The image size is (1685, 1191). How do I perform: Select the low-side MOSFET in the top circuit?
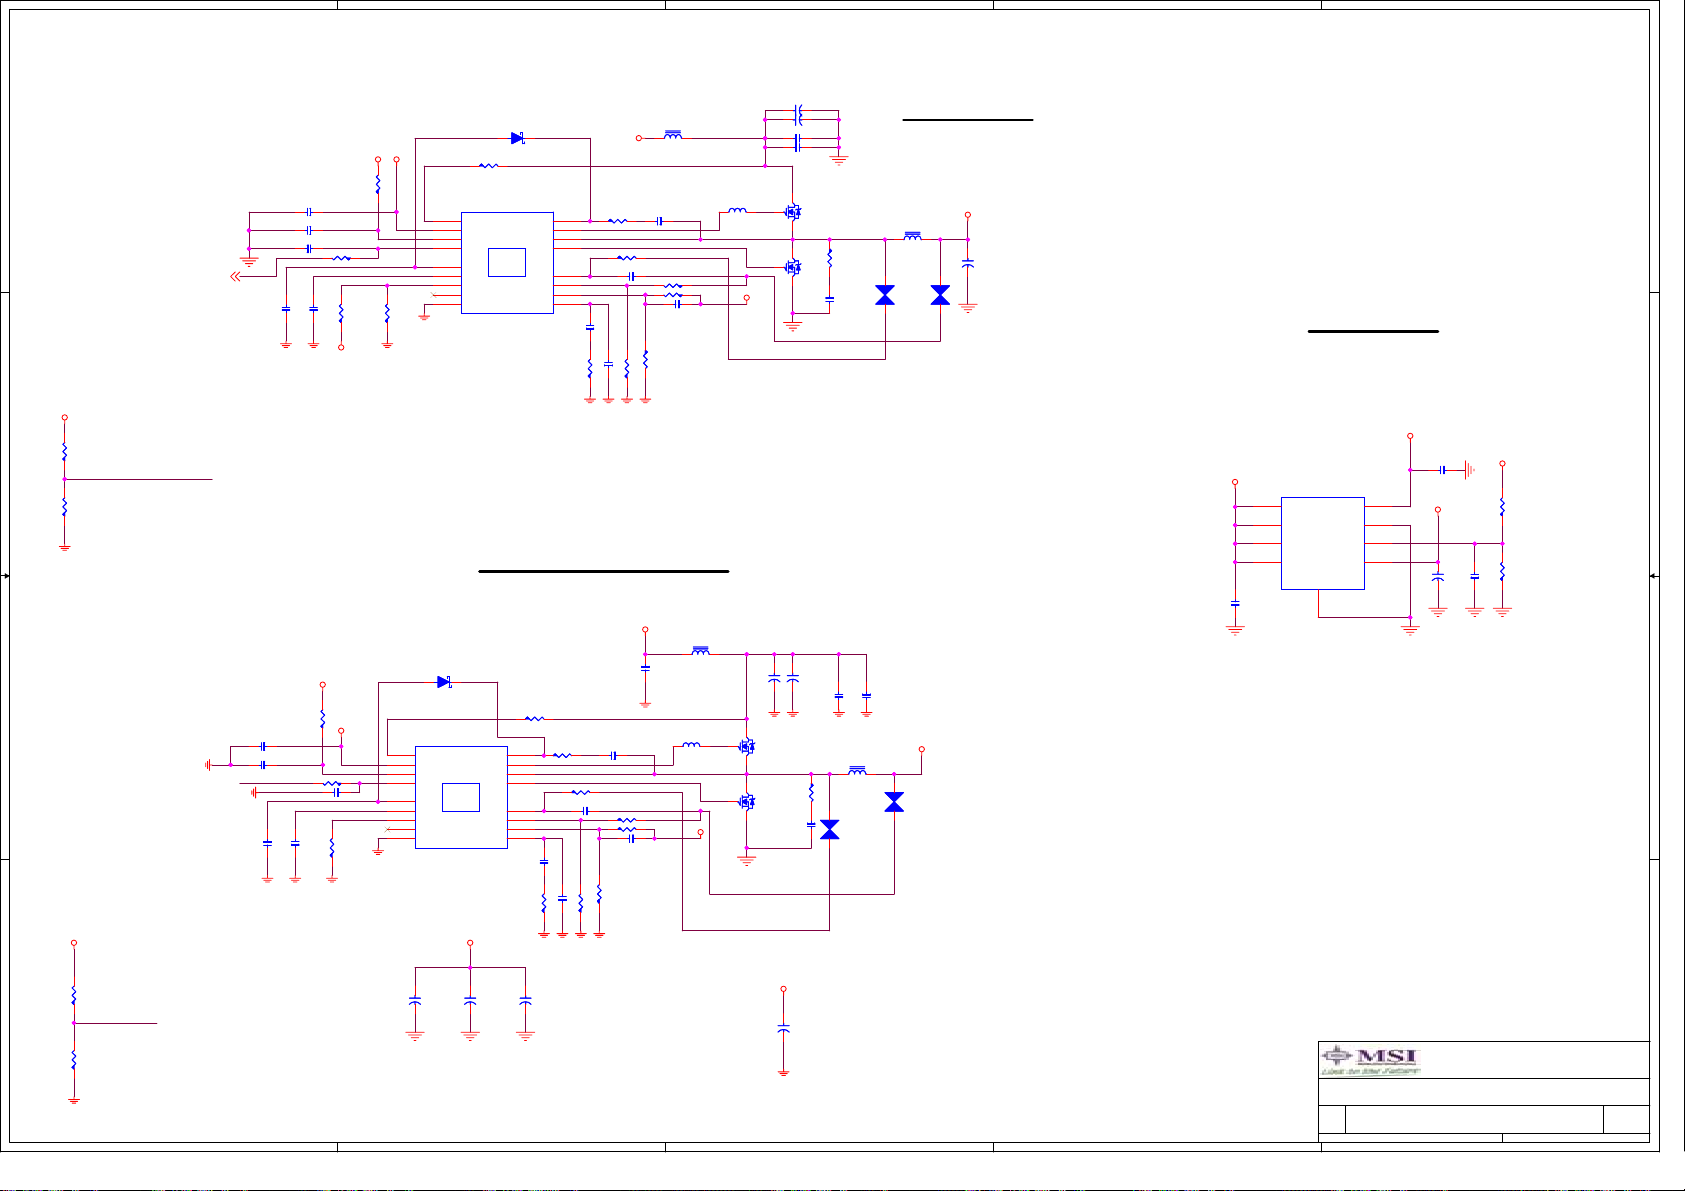coord(793,267)
